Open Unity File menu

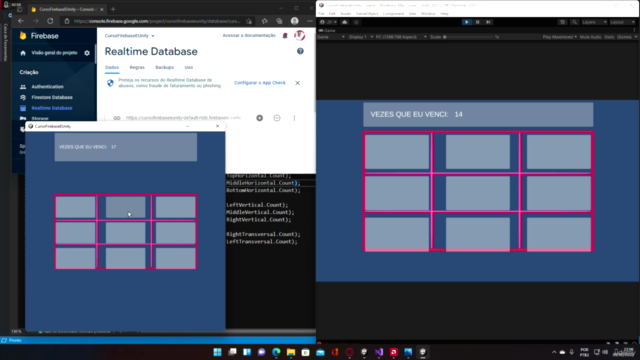(321, 13)
